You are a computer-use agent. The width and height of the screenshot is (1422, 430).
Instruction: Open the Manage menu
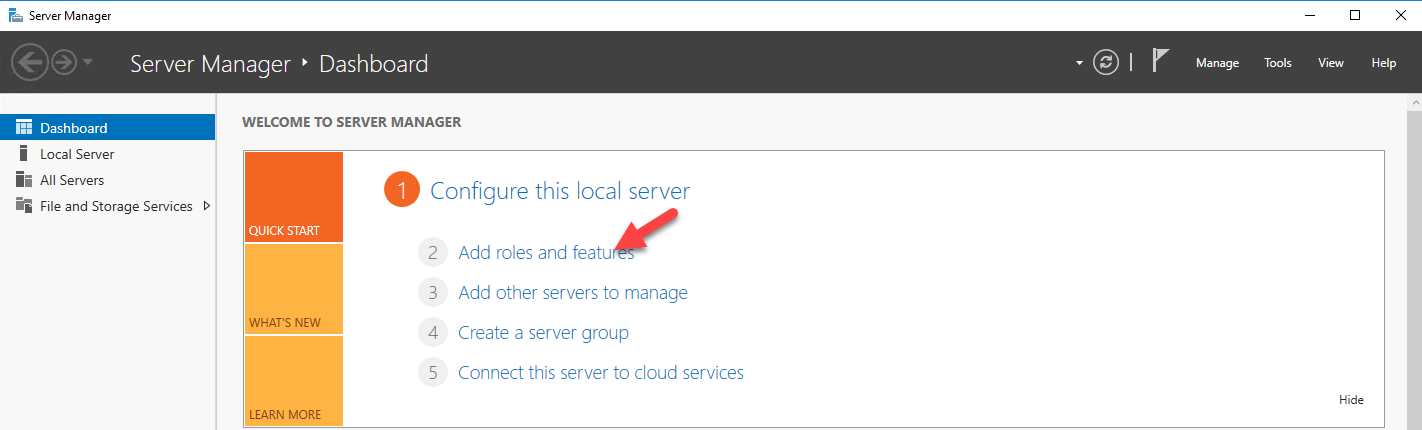1217,63
